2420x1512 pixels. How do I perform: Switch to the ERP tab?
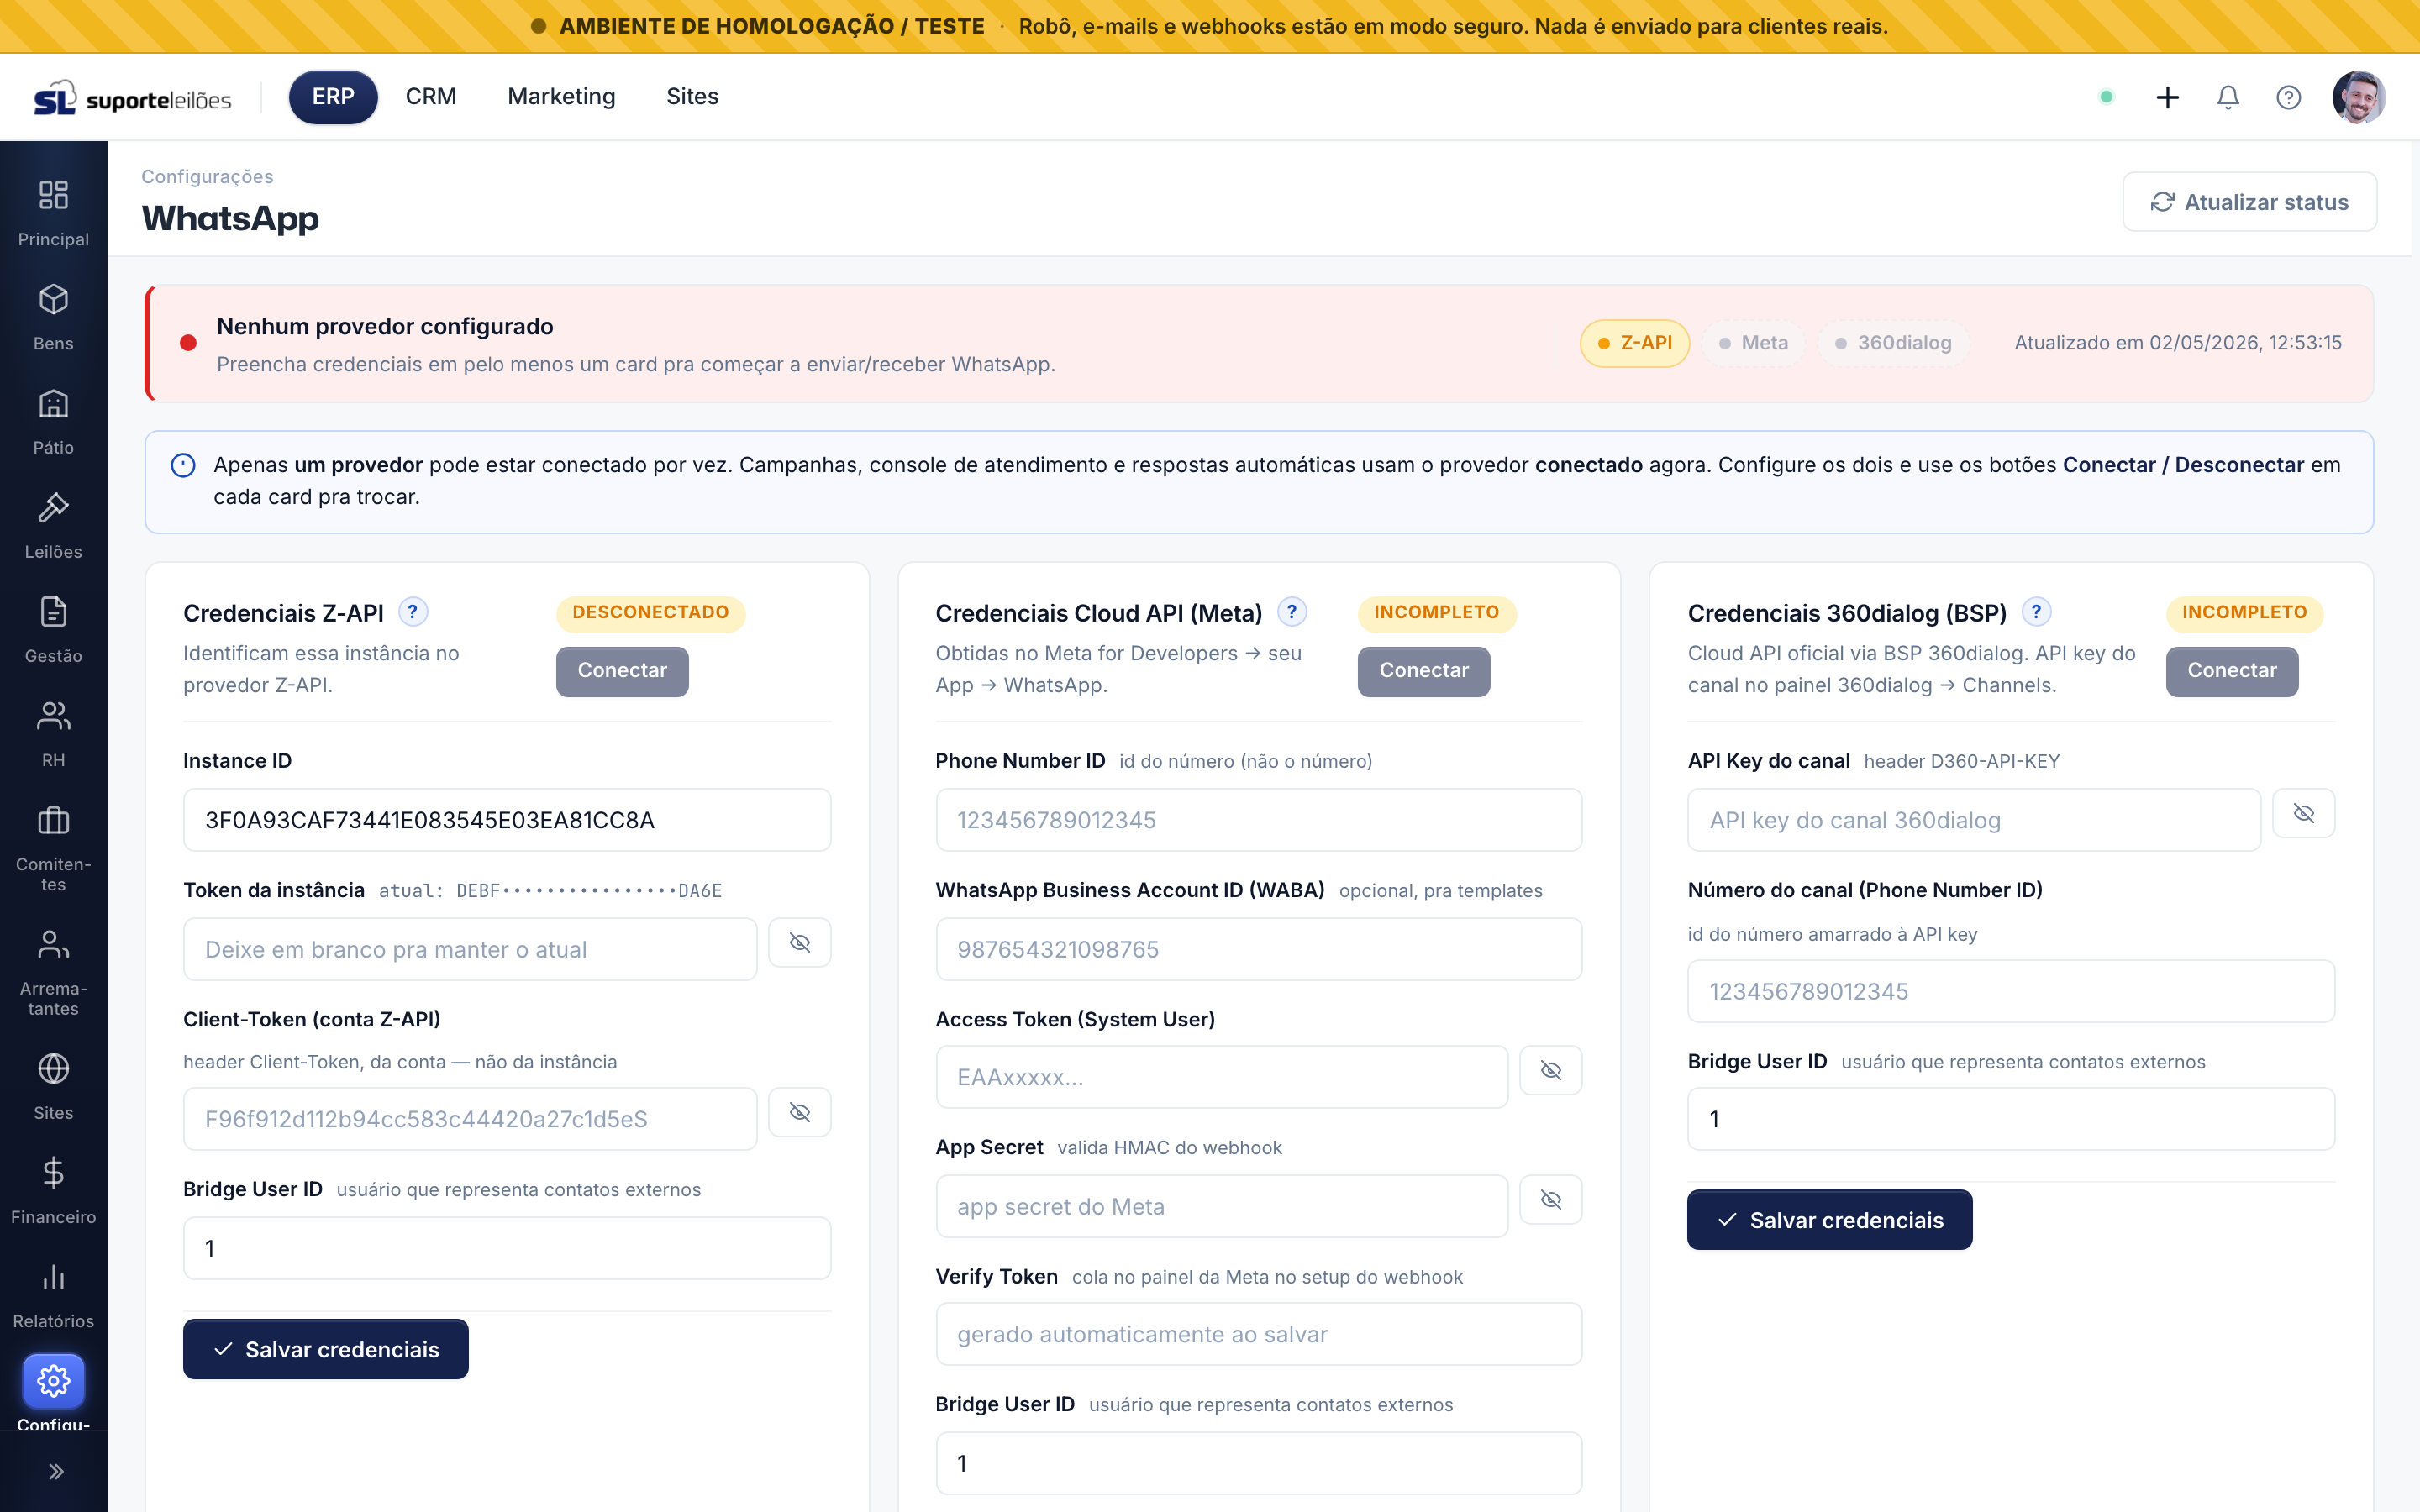[x=333, y=97]
